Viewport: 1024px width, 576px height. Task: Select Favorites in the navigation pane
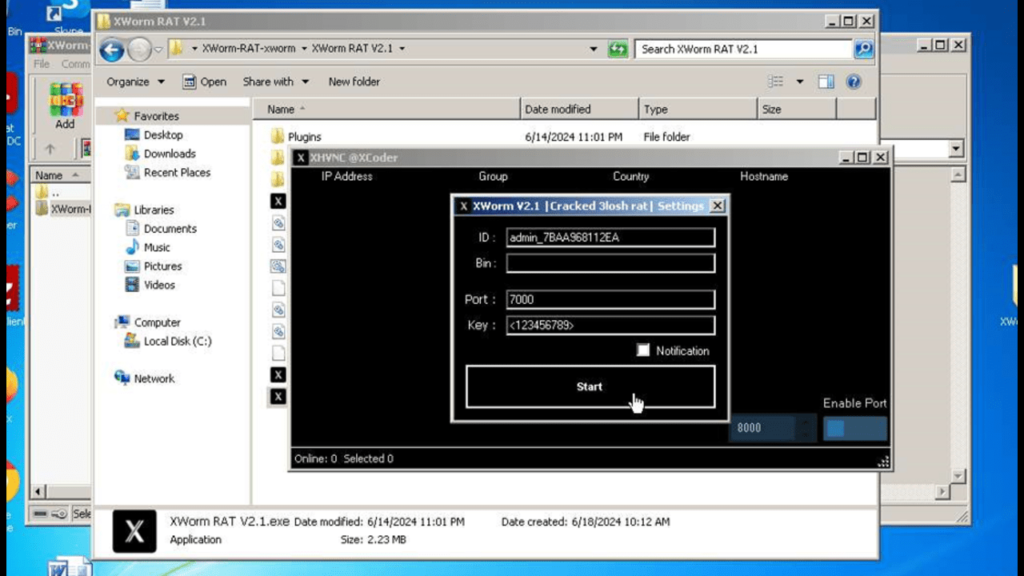156,116
